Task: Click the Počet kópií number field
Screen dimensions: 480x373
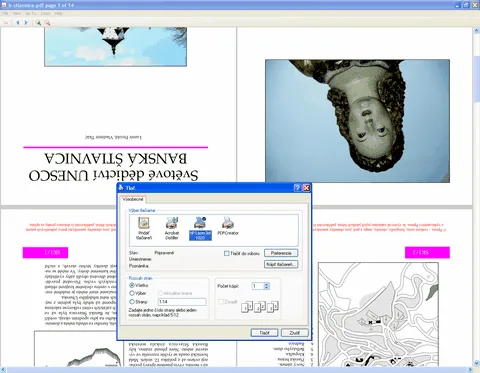Action: pyautogui.click(x=258, y=286)
